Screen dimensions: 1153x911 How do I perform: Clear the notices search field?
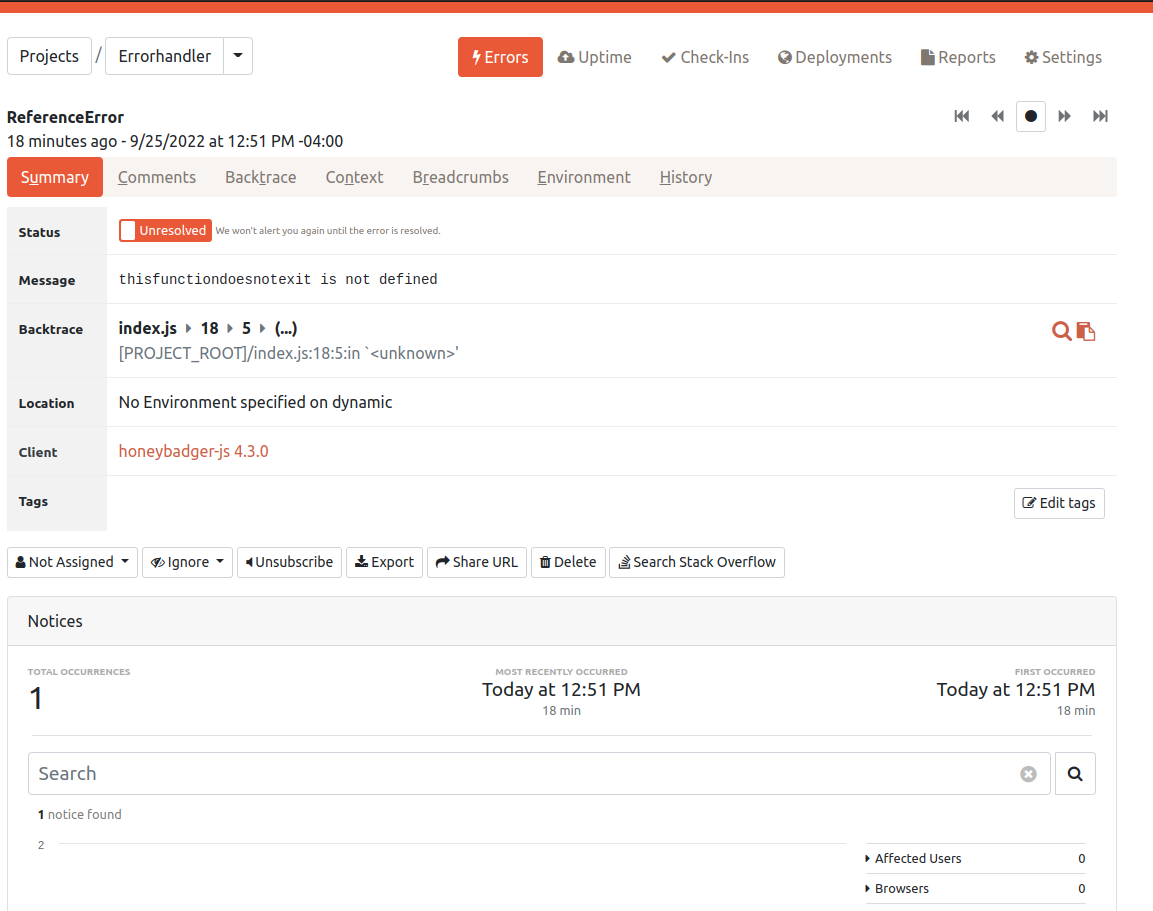click(x=1028, y=774)
